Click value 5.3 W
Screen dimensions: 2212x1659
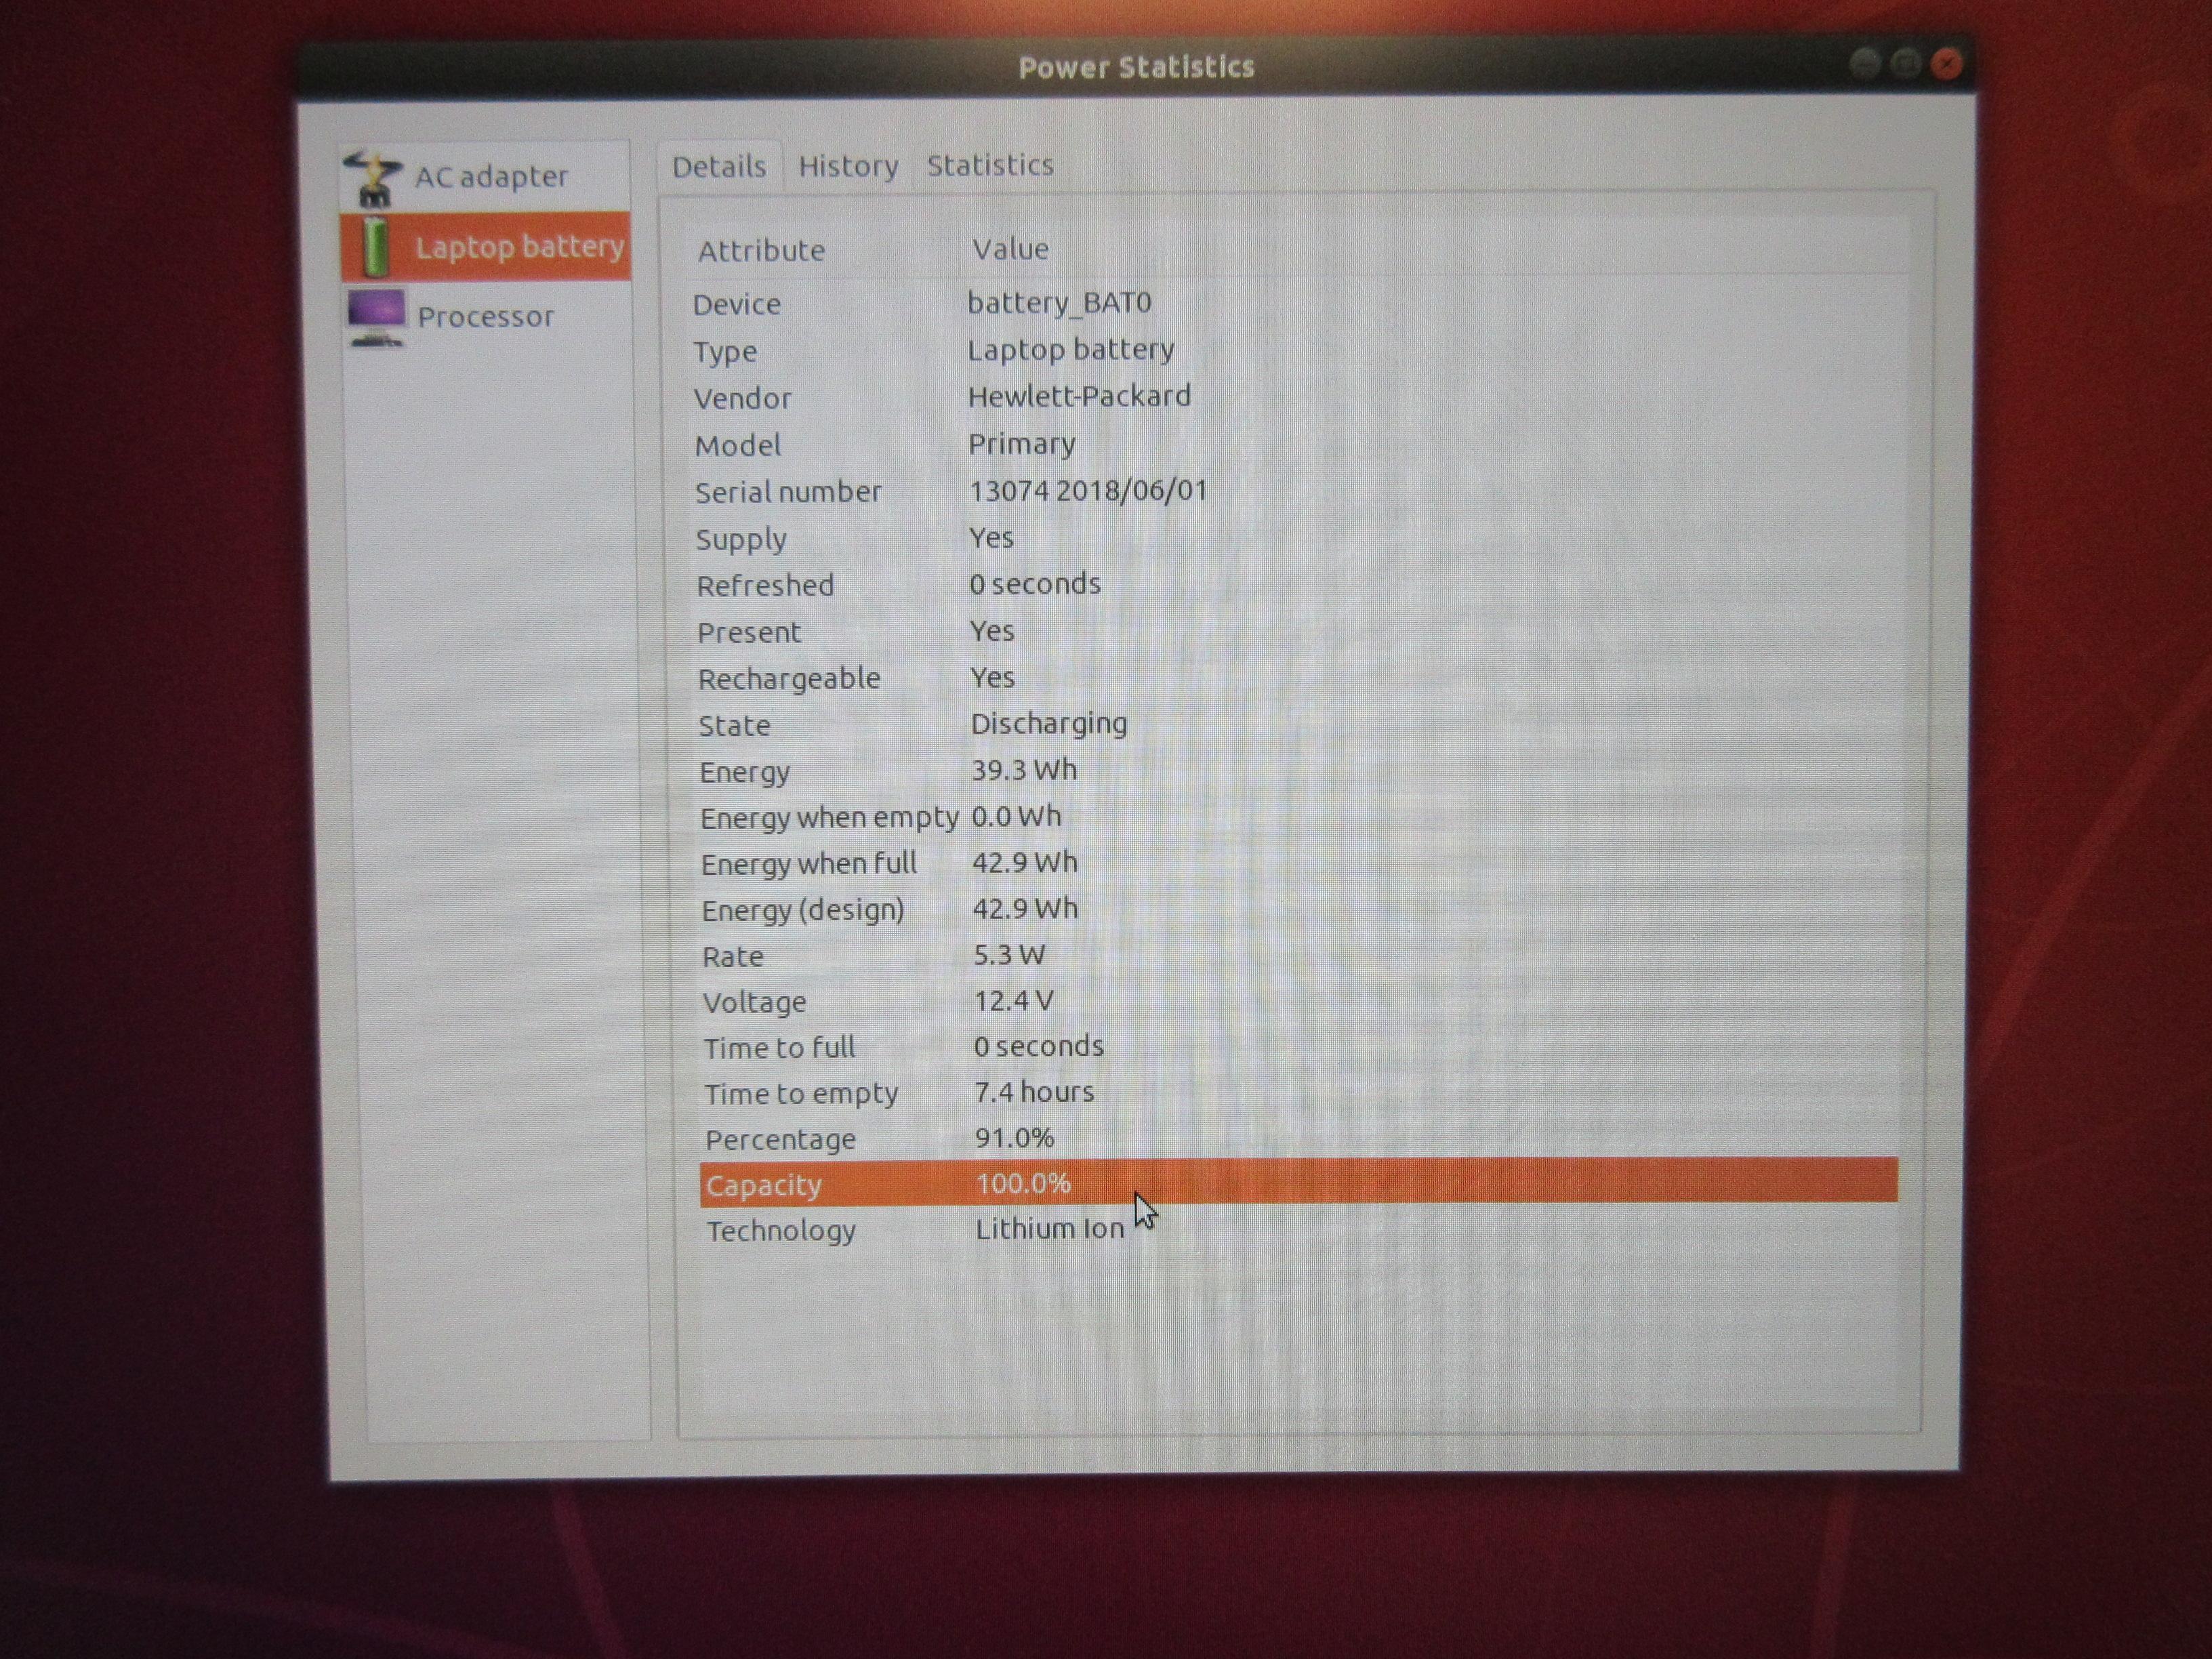1009,955
